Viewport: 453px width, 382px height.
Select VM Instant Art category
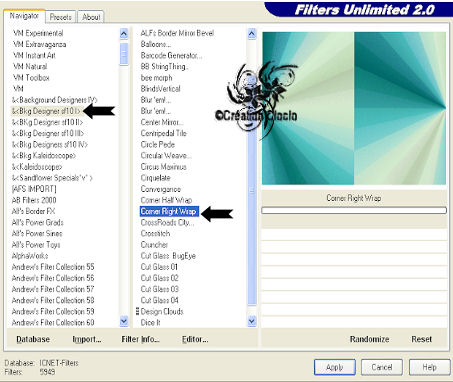click(34, 55)
